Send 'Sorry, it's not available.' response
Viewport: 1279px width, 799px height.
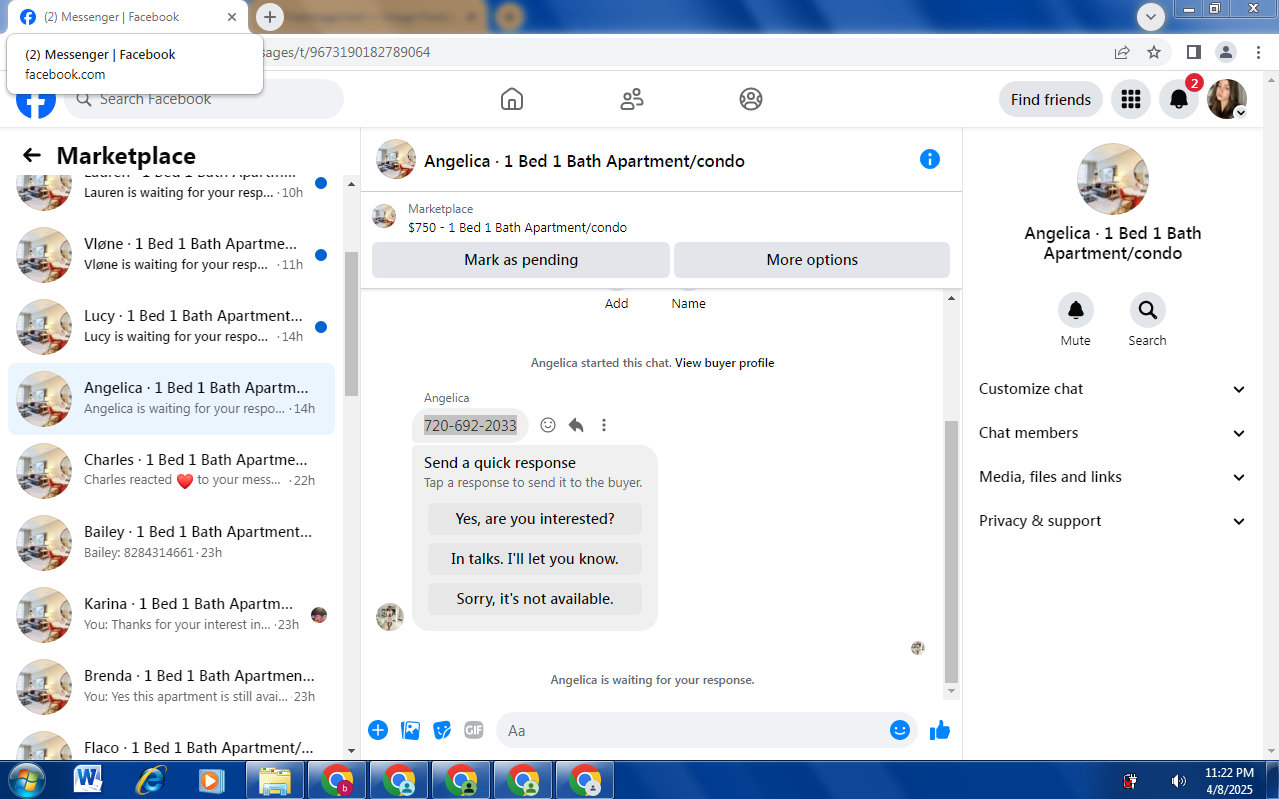point(535,599)
